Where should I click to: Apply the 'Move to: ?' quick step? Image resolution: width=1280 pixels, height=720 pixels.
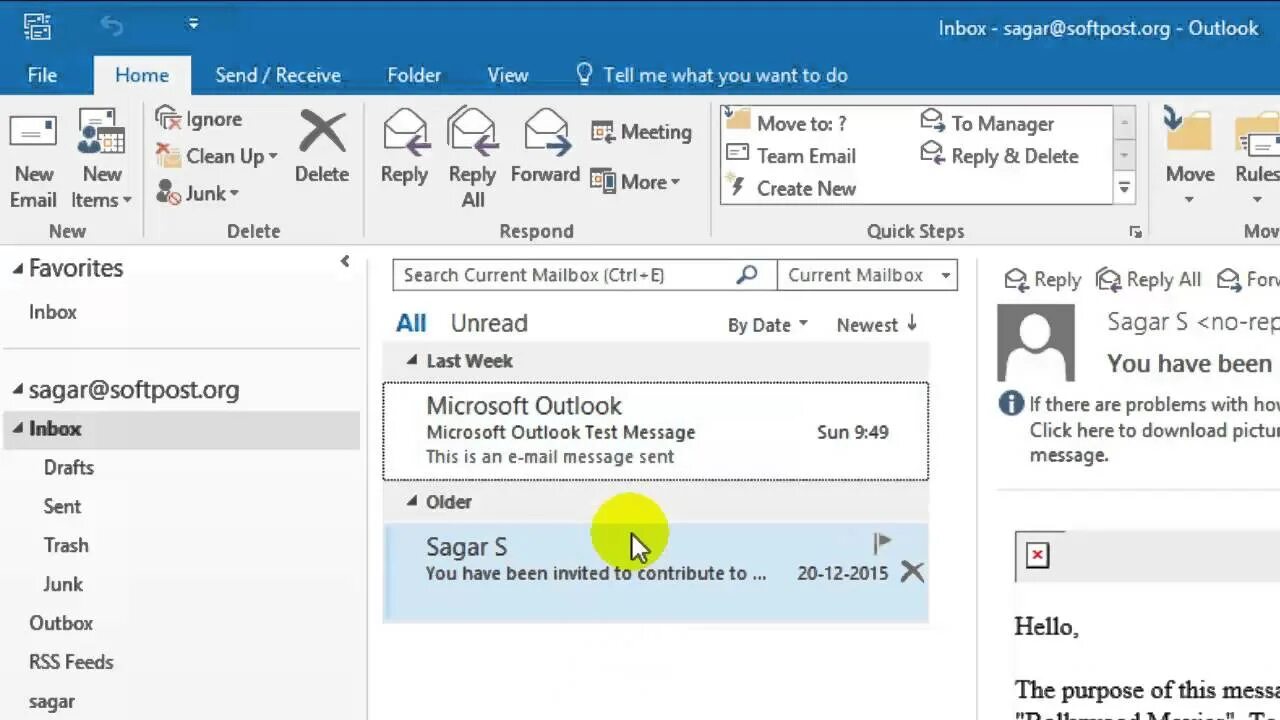787,123
